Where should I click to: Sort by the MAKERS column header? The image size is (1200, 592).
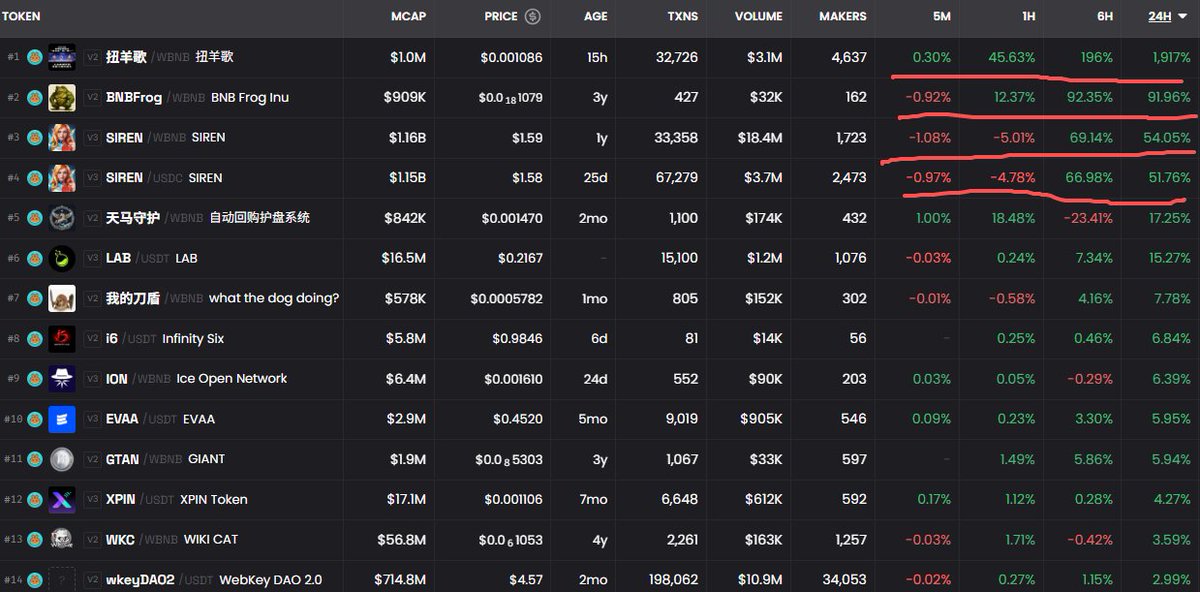pyautogui.click(x=843, y=16)
